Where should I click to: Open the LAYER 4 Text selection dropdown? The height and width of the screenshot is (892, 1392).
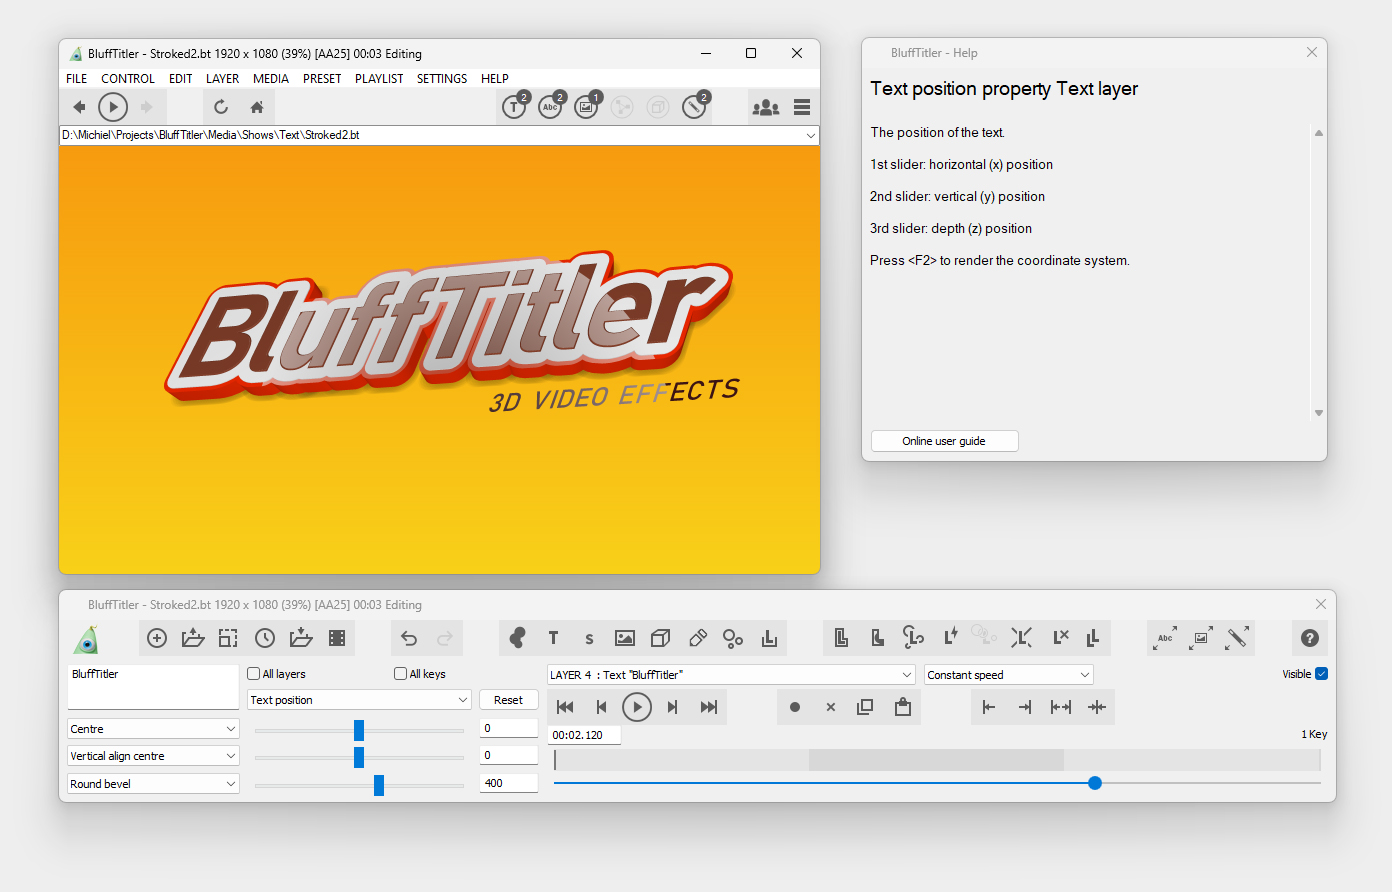[731, 675]
